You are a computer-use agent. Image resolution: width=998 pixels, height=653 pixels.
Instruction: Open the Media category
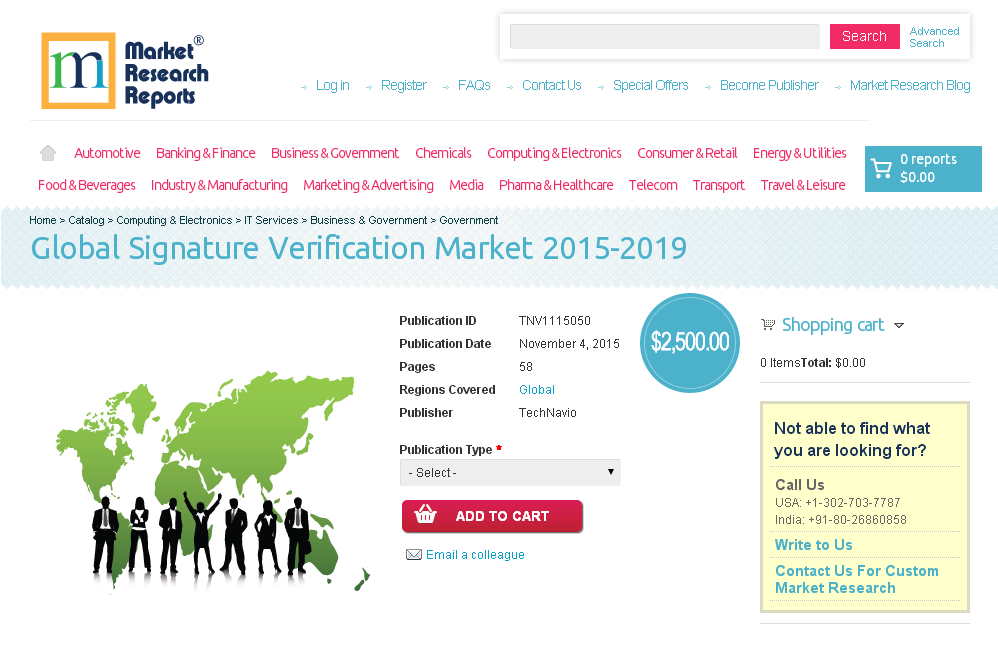[466, 185]
